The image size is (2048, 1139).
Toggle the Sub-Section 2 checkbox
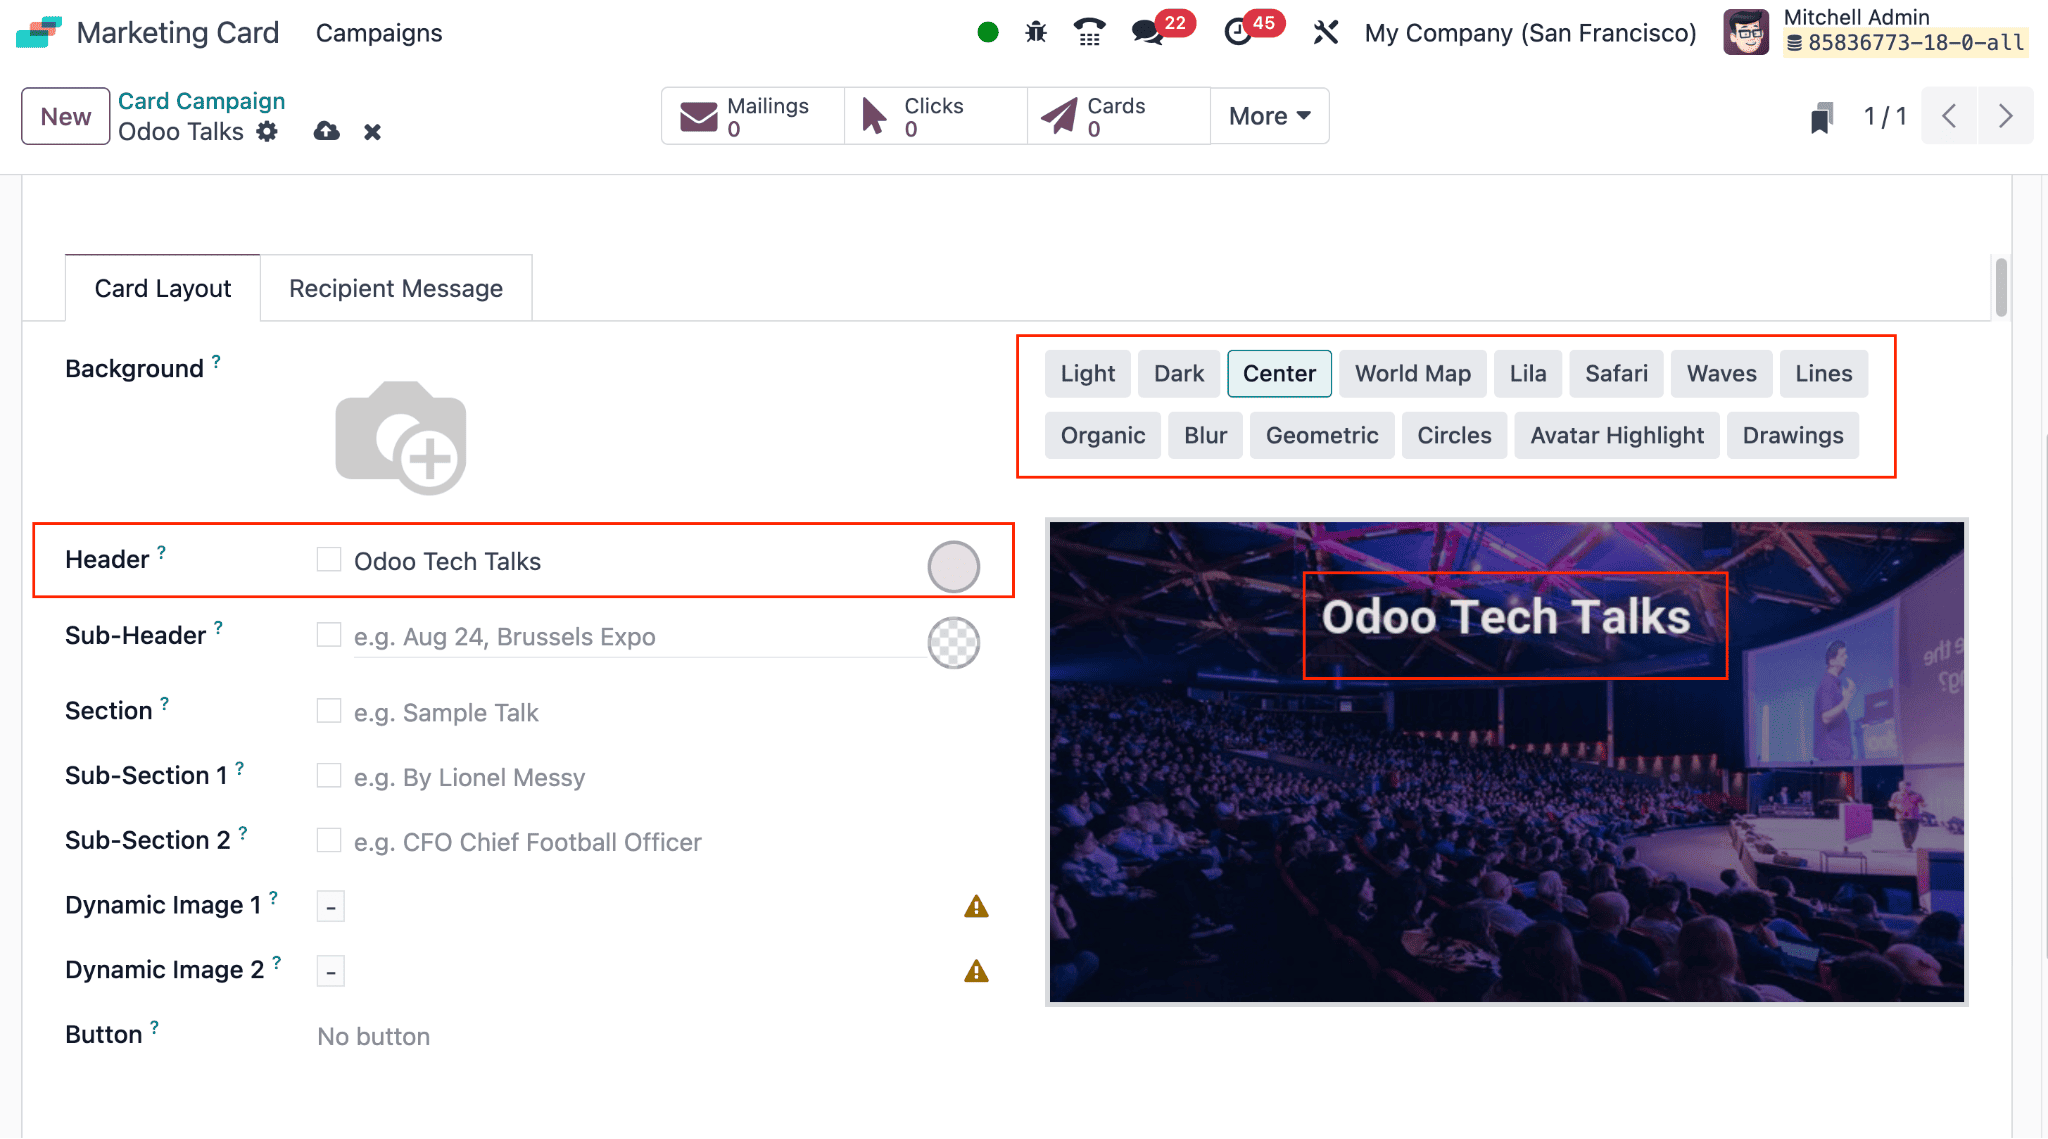coord(329,840)
